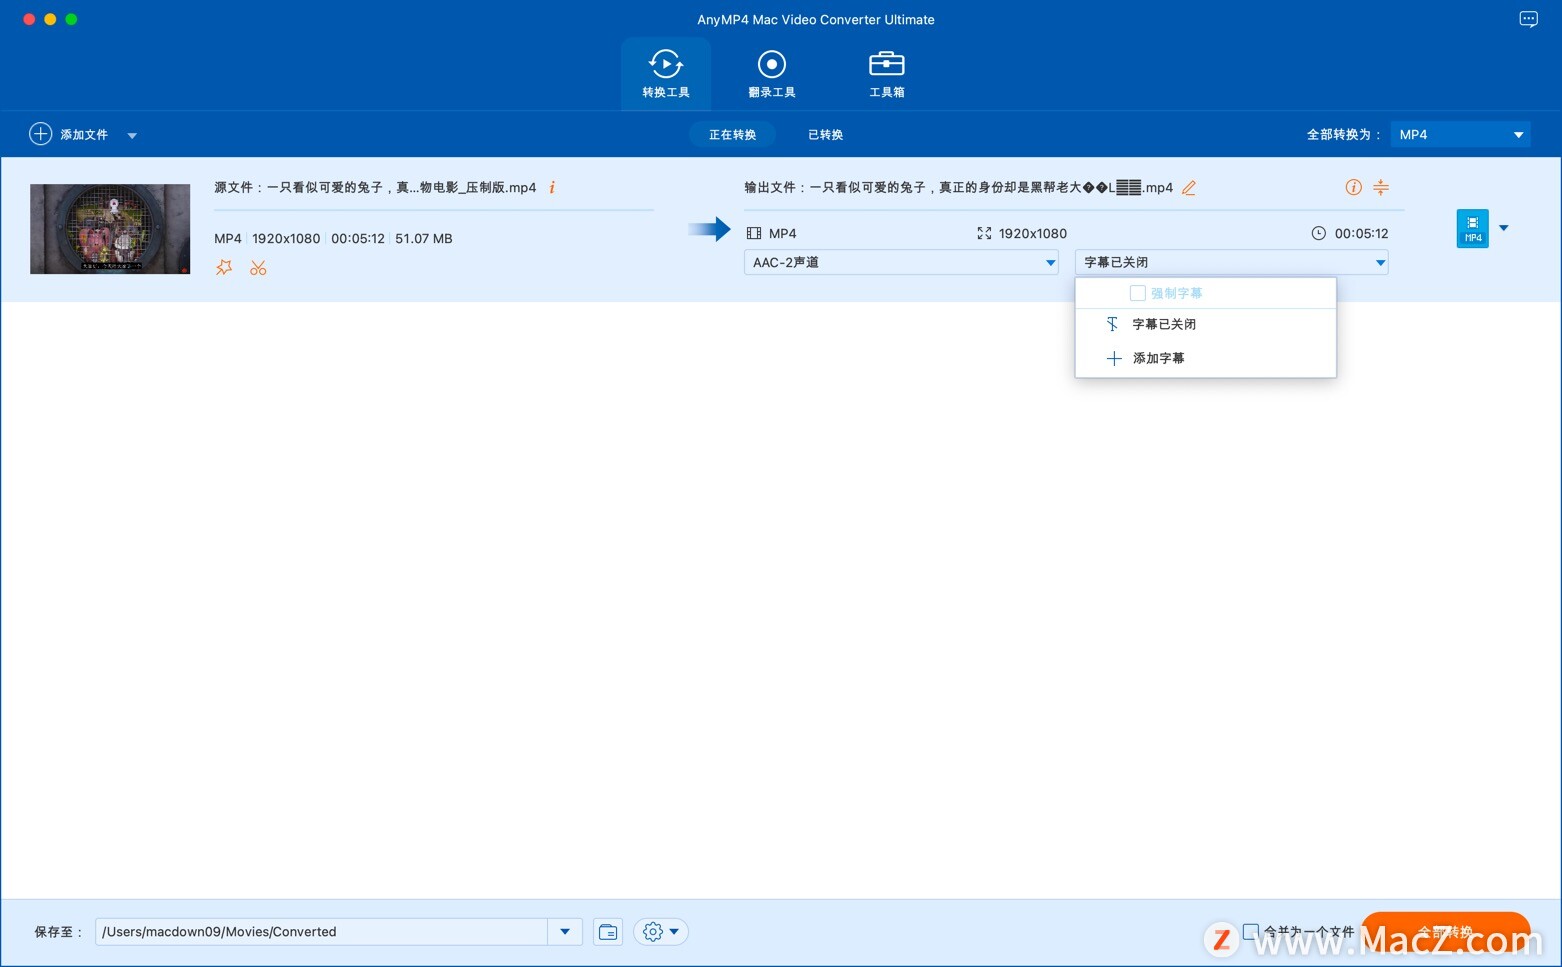
Task: Expand the AAC-2声道 audio dropdown
Action: pos(1049,262)
